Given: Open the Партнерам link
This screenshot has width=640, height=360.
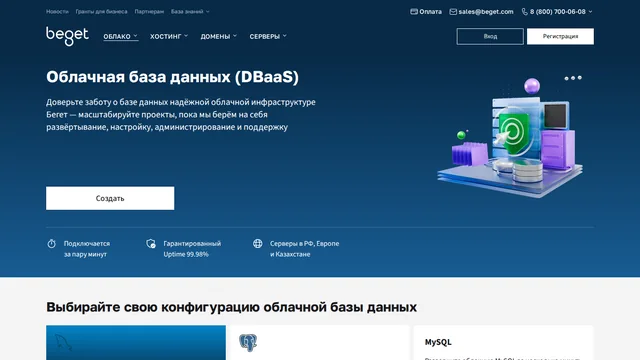Looking at the screenshot, I should click(149, 12).
